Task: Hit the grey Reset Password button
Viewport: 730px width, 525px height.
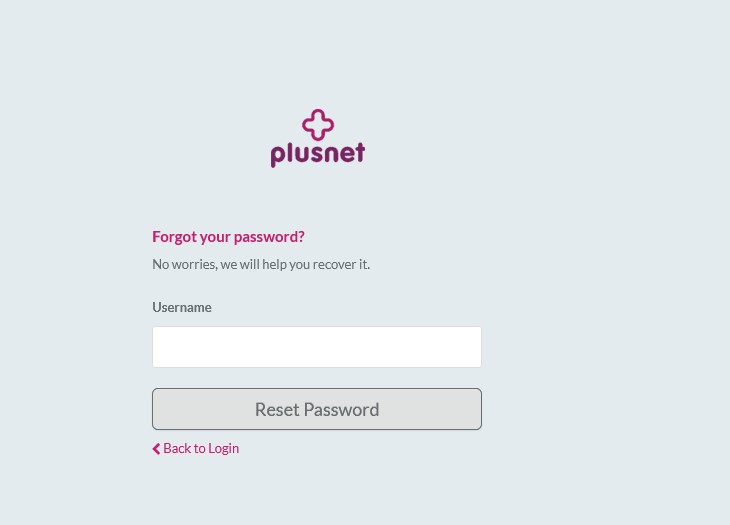Action: tap(317, 409)
